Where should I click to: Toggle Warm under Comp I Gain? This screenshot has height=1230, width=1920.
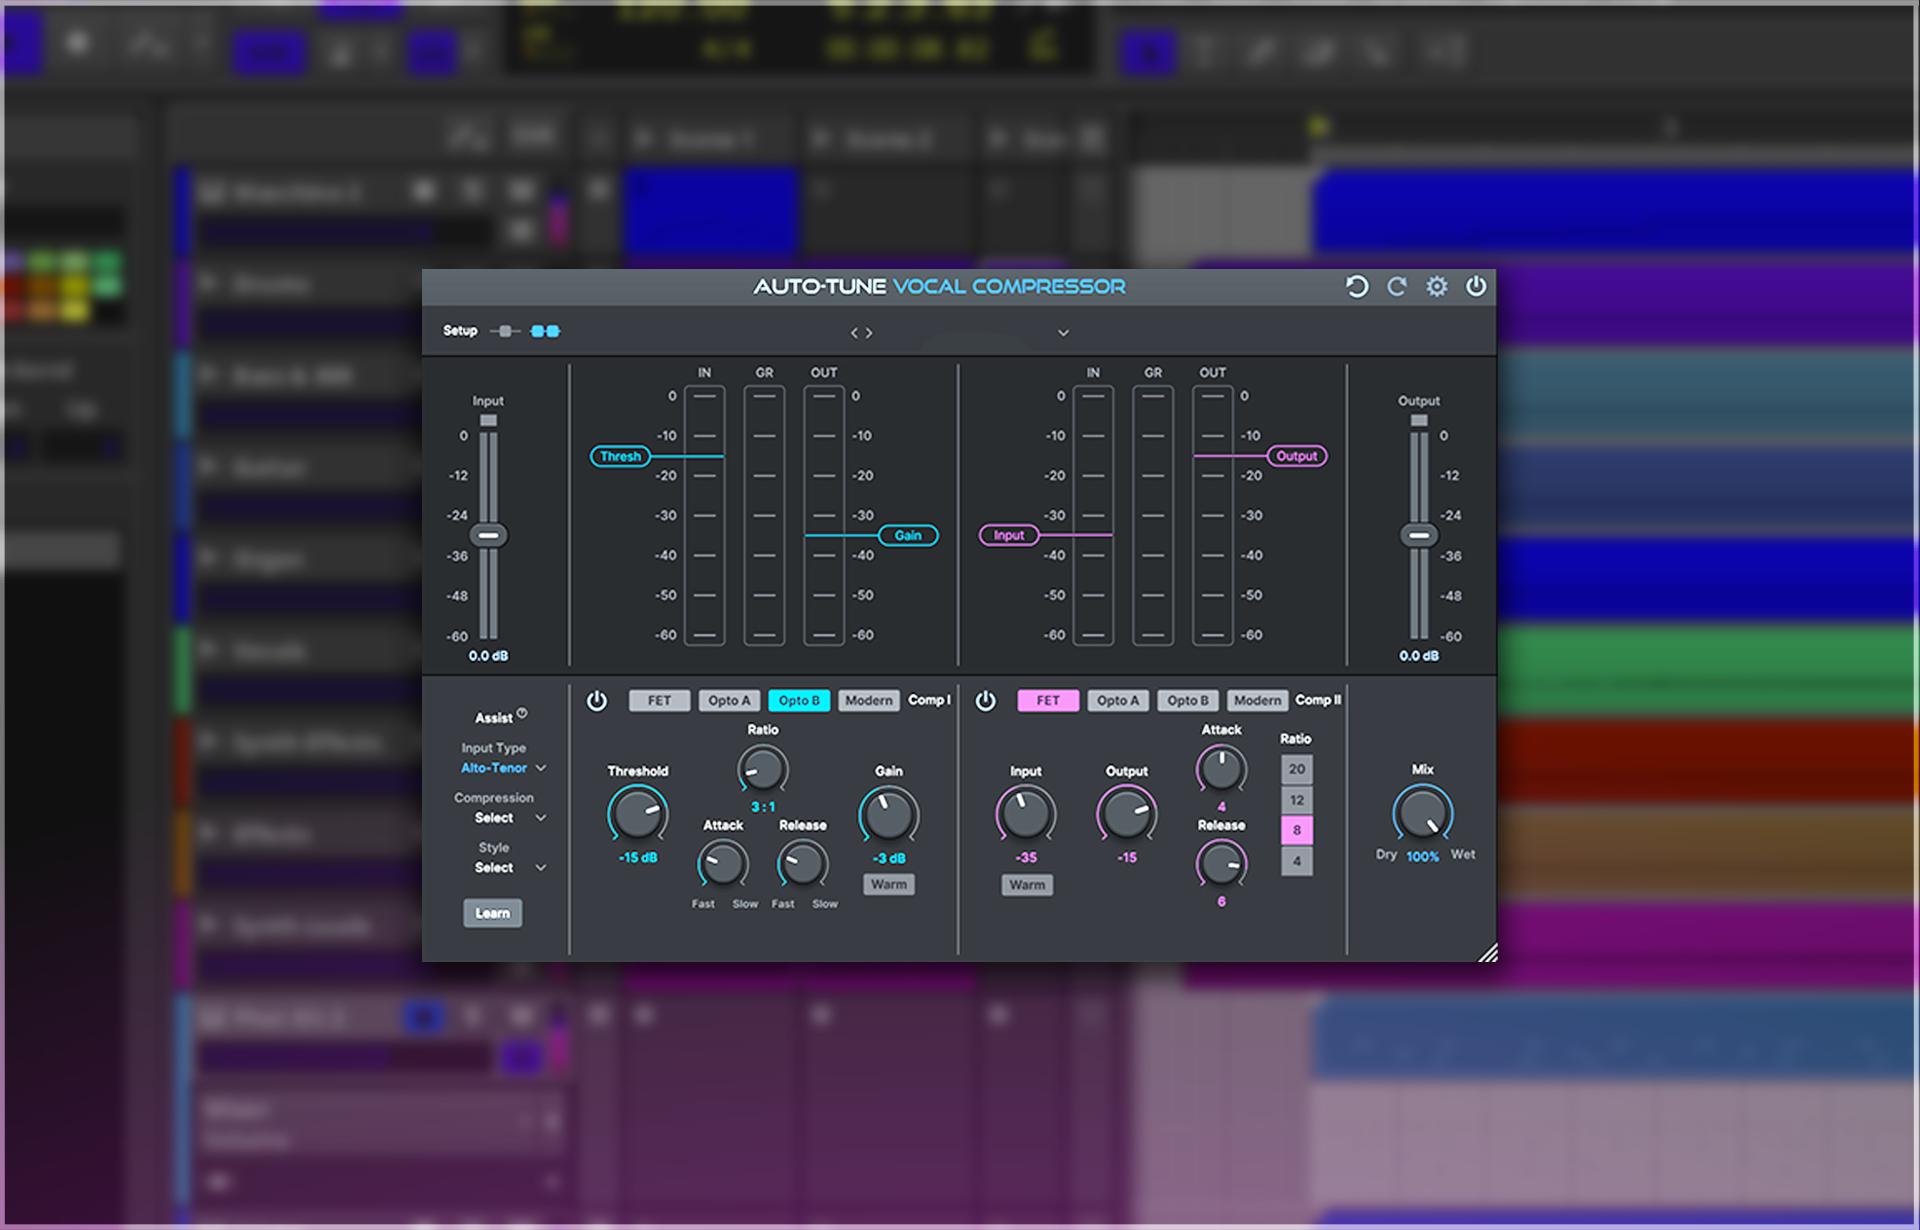point(889,885)
